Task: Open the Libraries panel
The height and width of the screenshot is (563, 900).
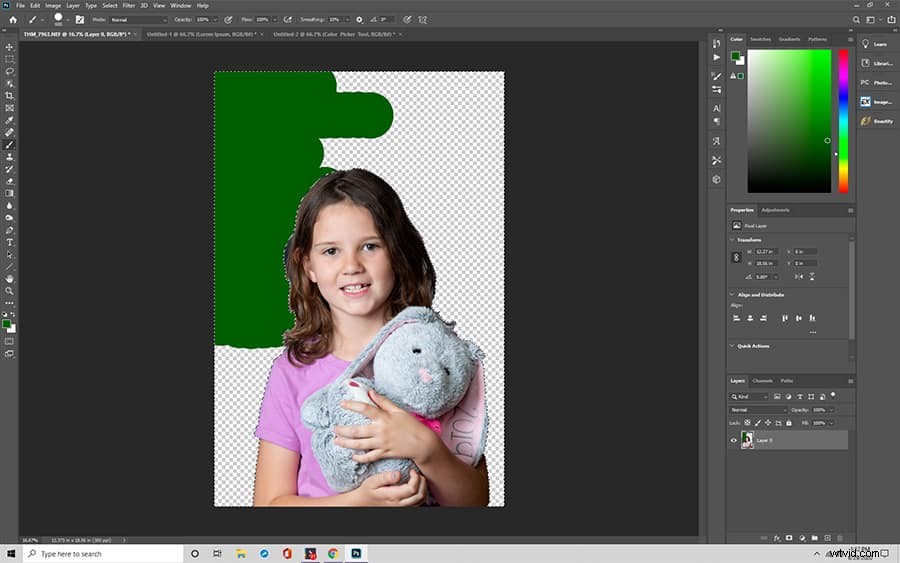Action: 877,63
